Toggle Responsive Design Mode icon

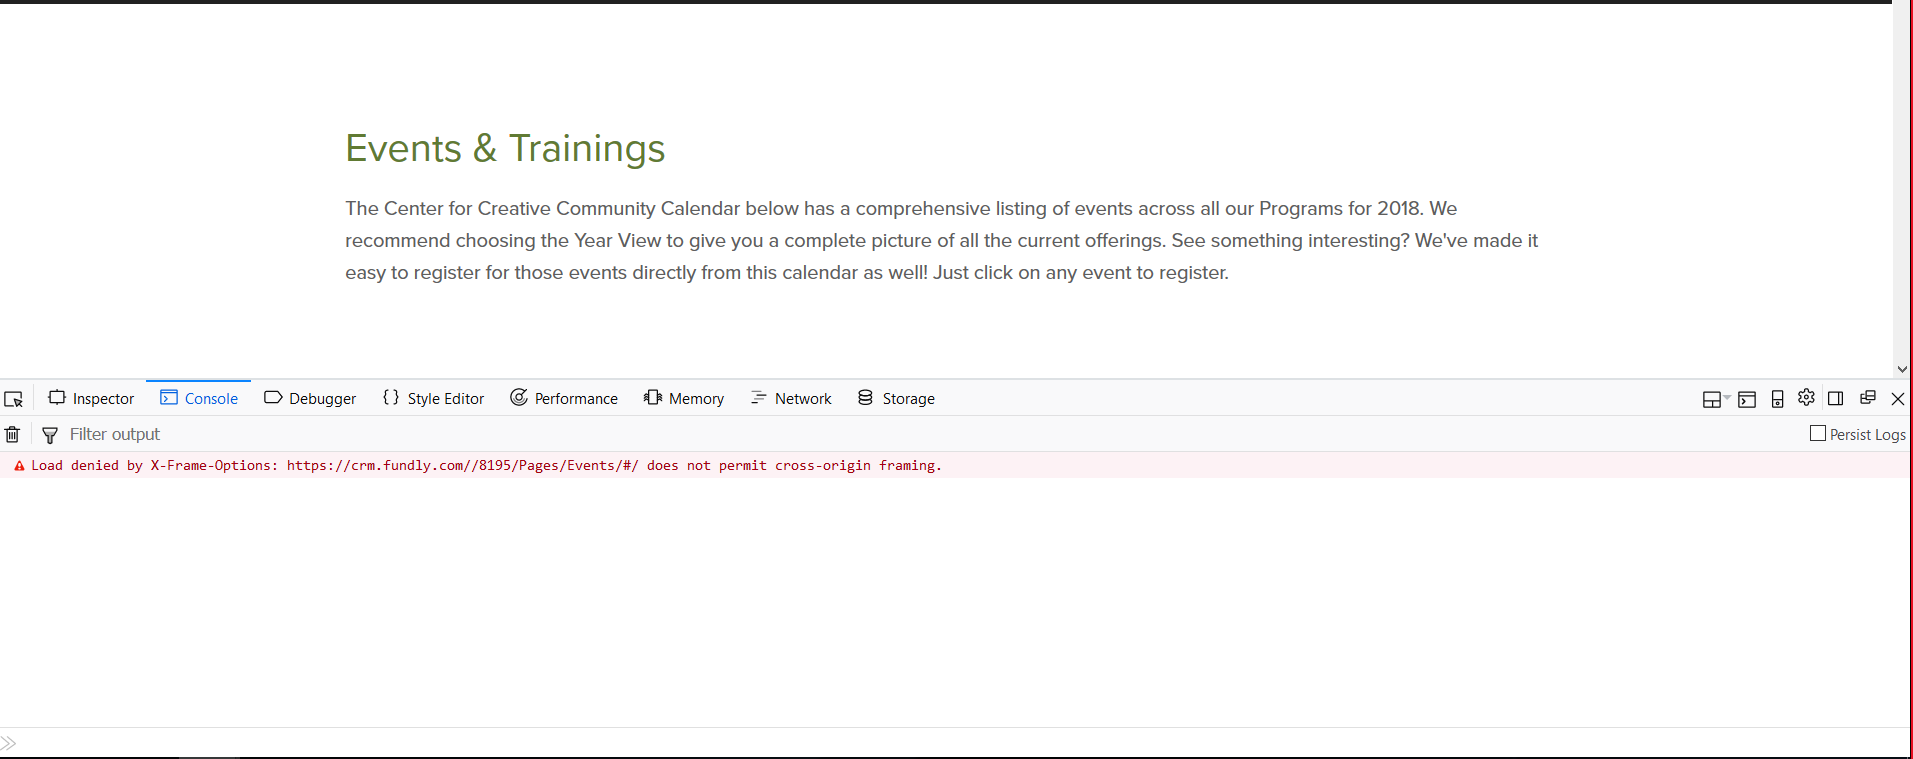click(1777, 399)
